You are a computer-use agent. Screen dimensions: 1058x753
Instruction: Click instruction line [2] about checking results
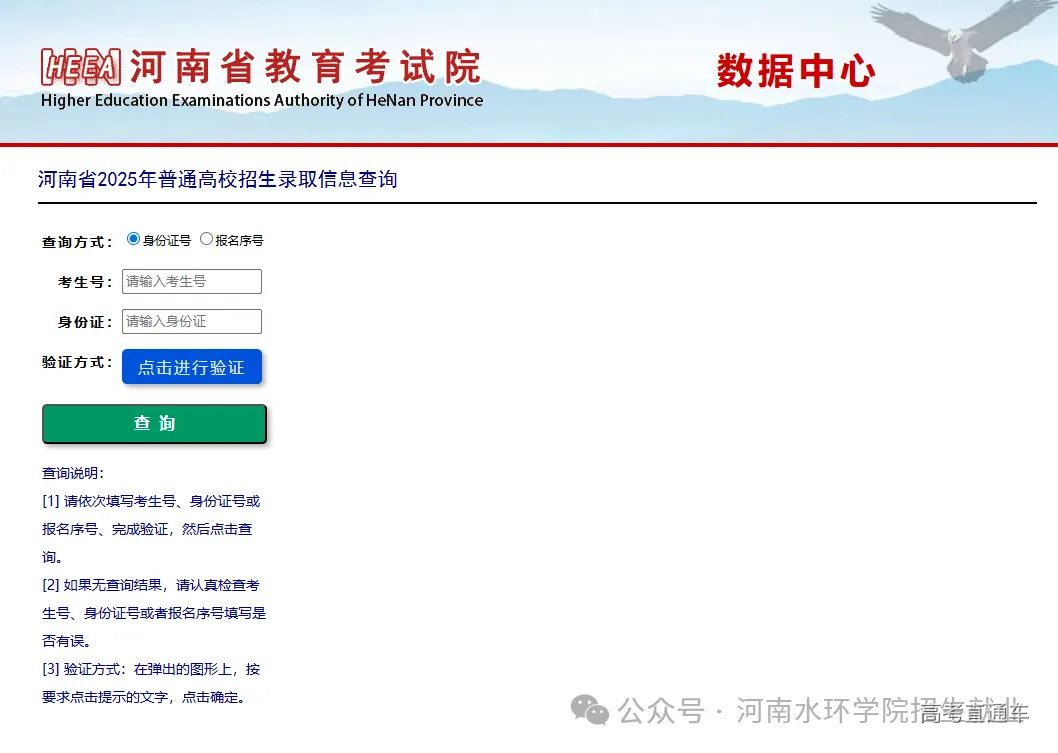tap(152, 585)
